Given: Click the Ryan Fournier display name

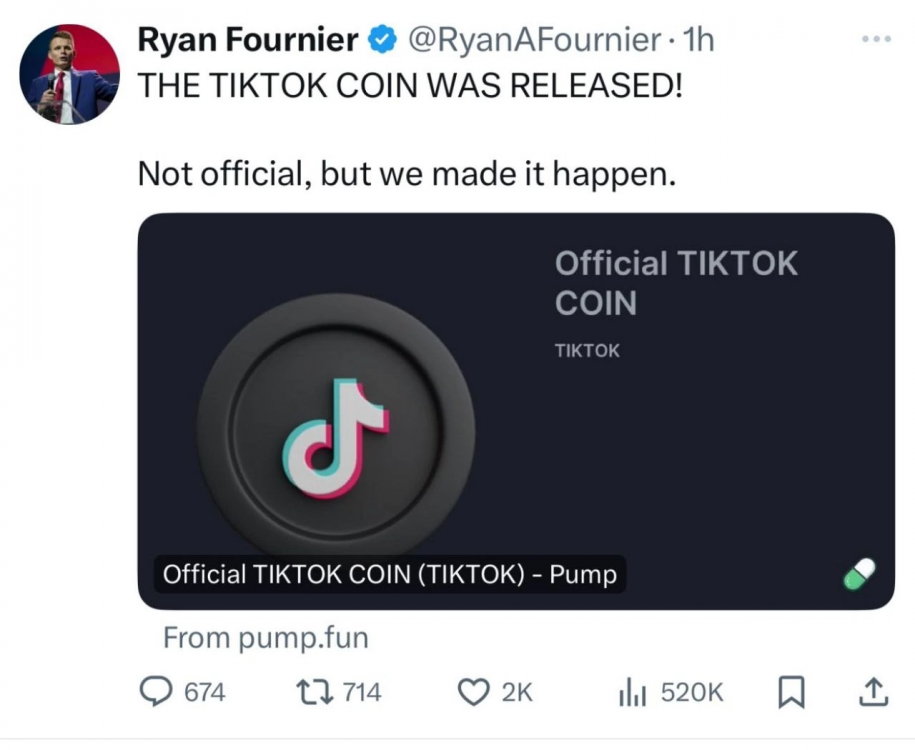Looking at the screenshot, I should pos(247,41).
